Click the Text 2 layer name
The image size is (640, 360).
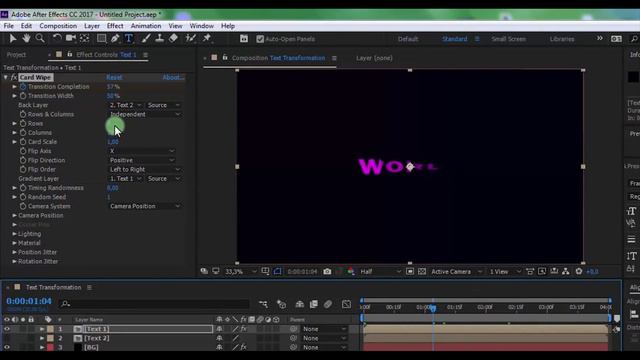(x=96, y=338)
